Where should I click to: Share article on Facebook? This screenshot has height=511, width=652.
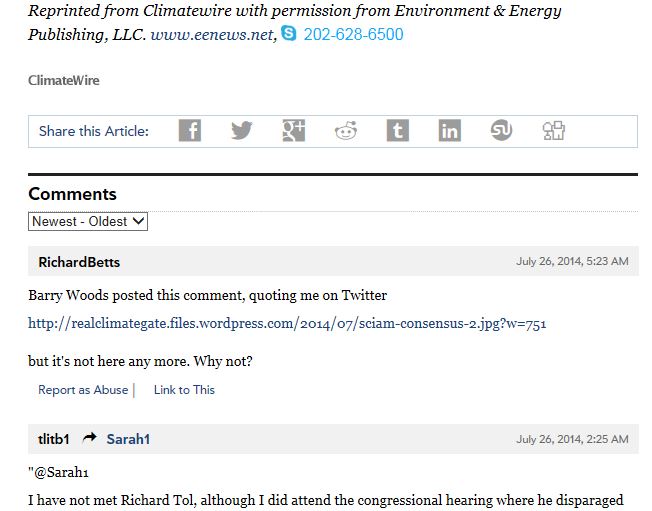pos(190,130)
